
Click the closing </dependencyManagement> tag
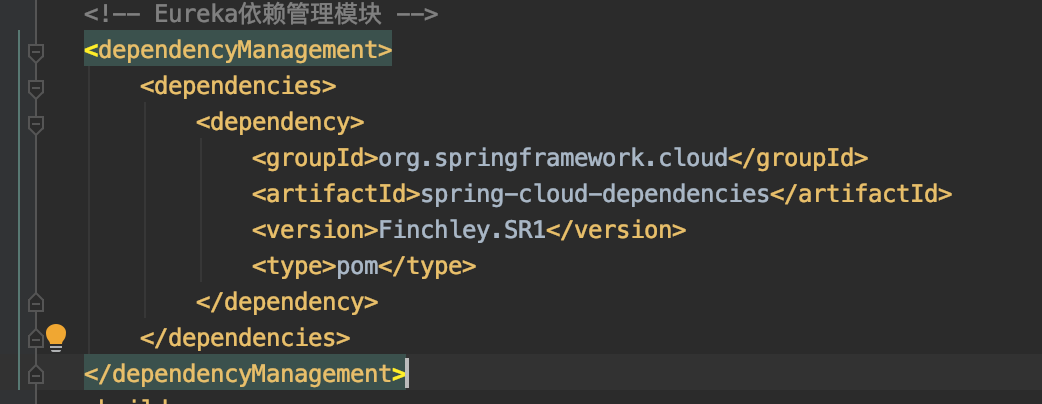(x=245, y=374)
